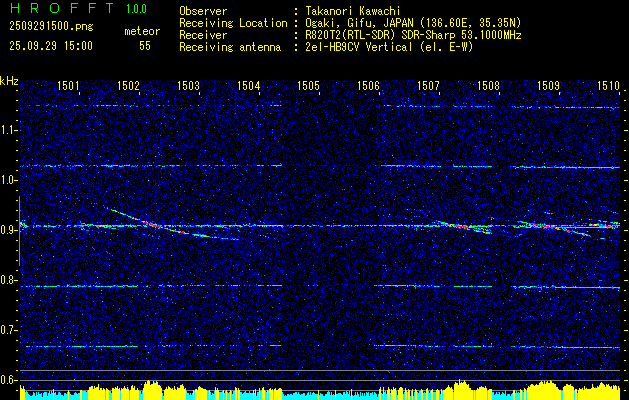This screenshot has height=400, width=629.
Task: Click the 1.1 kHz axis label
Action: click(x=7, y=130)
